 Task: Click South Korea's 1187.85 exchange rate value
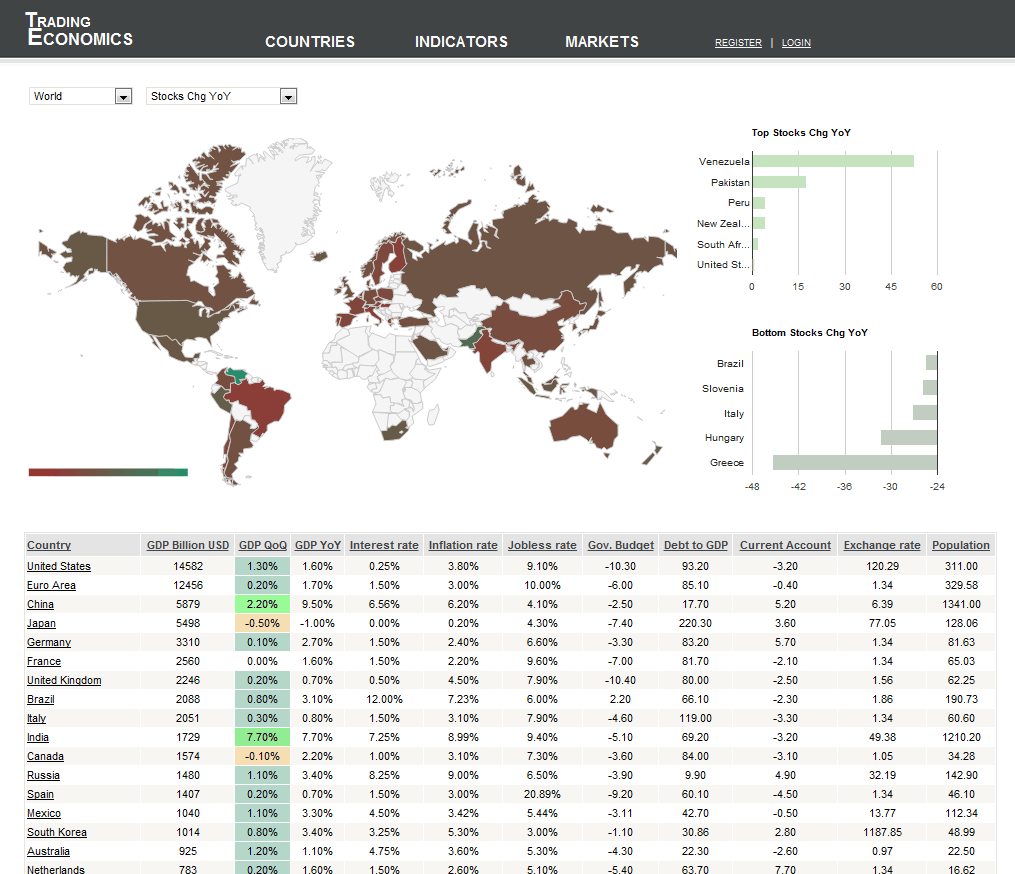click(x=882, y=833)
